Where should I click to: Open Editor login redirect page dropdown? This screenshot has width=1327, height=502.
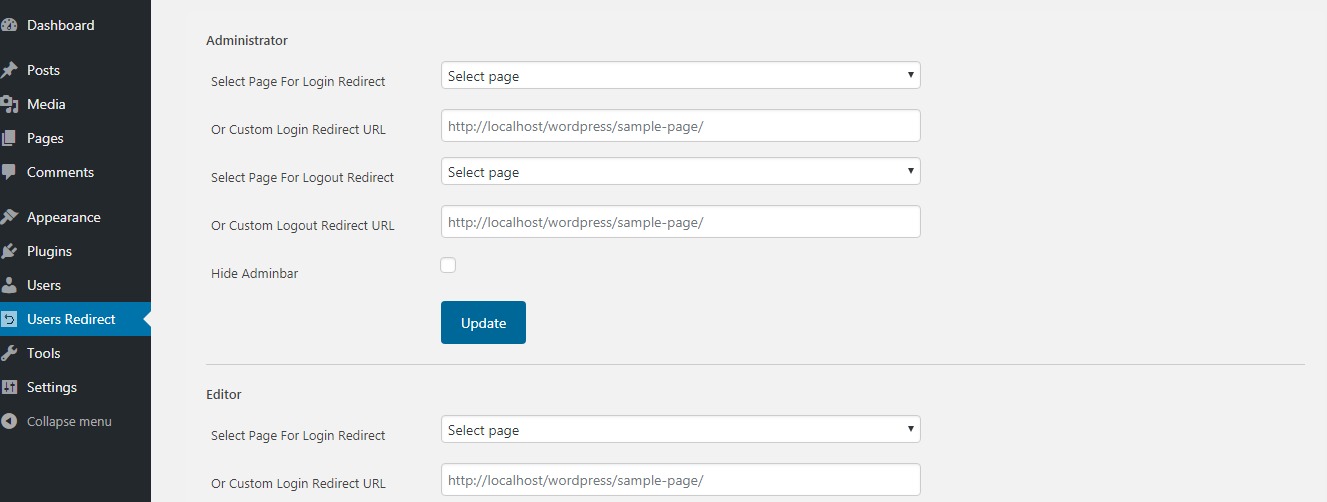pyautogui.click(x=680, y=430)
